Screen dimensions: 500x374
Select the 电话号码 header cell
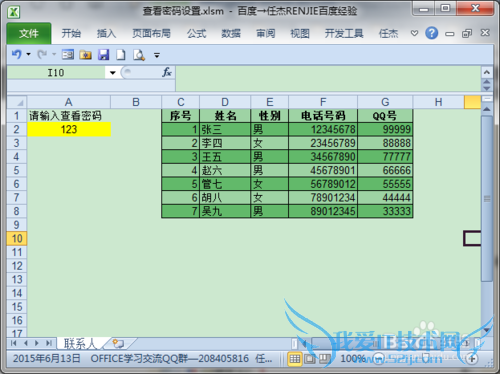(x=323, y=116)
